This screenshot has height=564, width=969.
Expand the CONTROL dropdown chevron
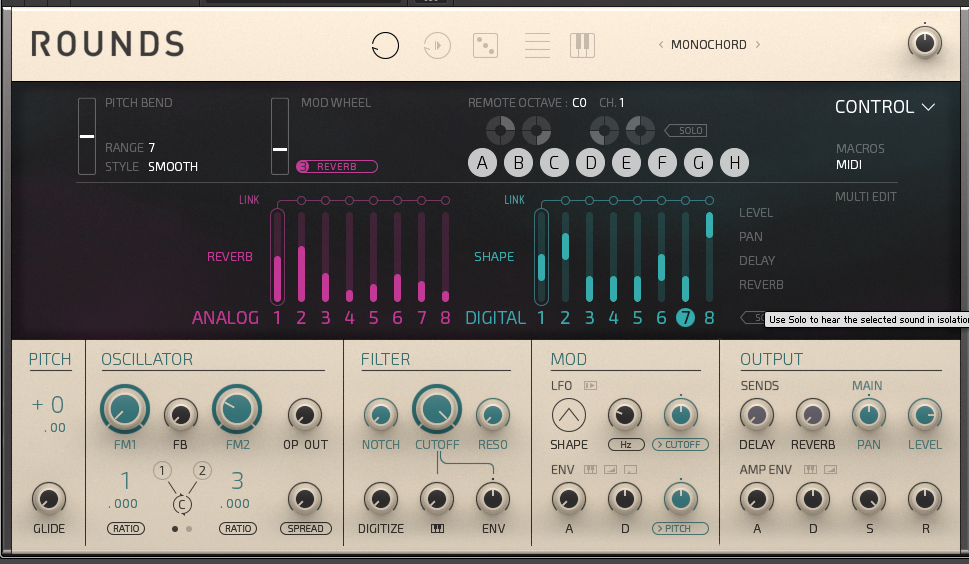(928, 107)
